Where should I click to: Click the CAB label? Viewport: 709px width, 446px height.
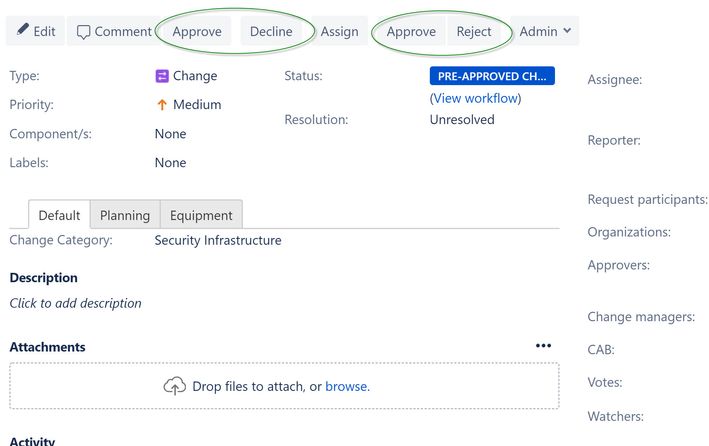601,350
